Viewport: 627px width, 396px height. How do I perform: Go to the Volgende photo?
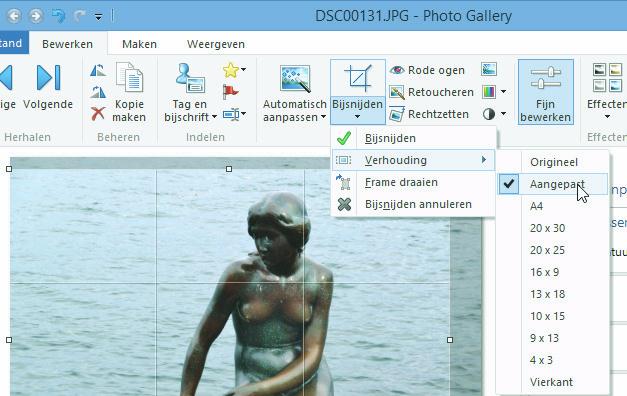tap(48, 88)
